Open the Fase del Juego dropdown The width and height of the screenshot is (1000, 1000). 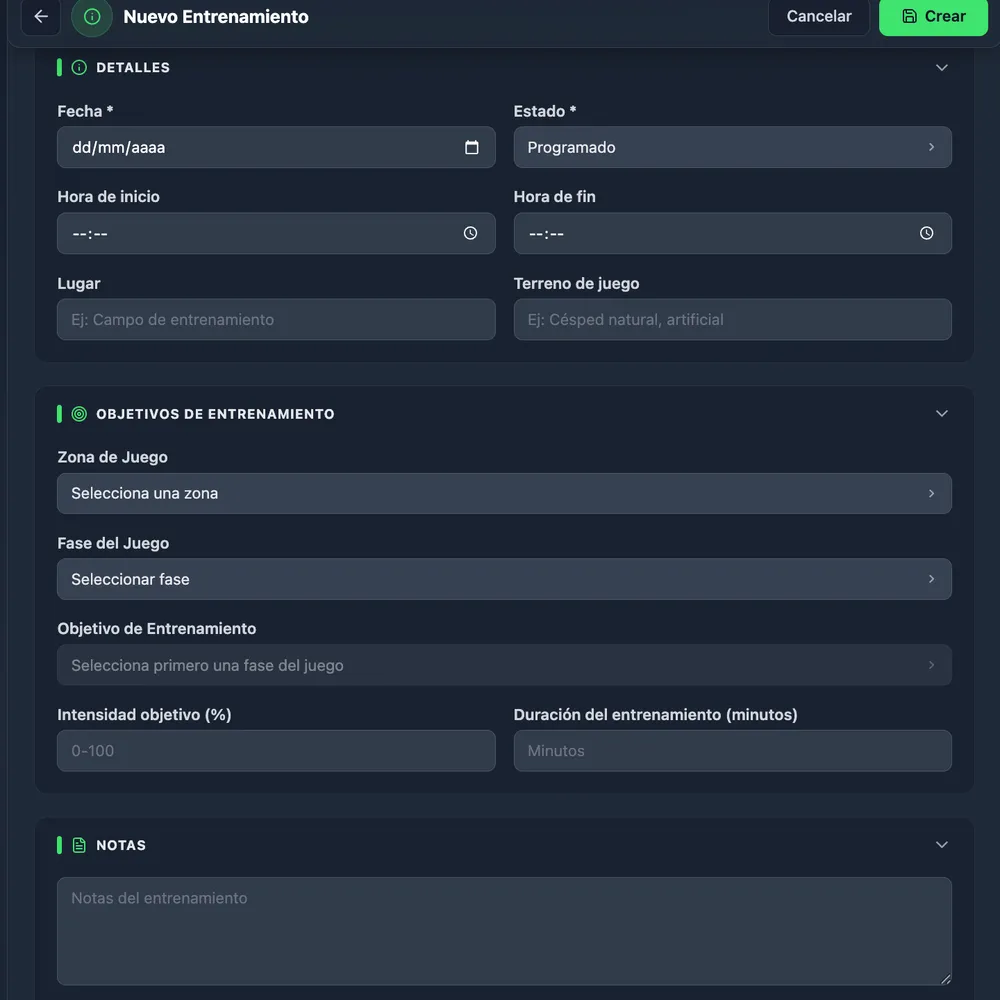click(x=504, y=579)
